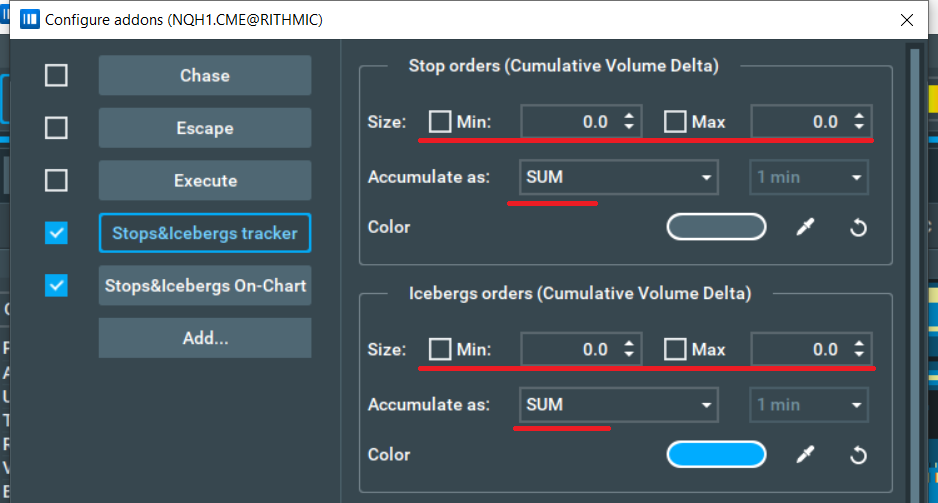
Task: Enable the Chase addon checkbox
Action: click(57, 76)
